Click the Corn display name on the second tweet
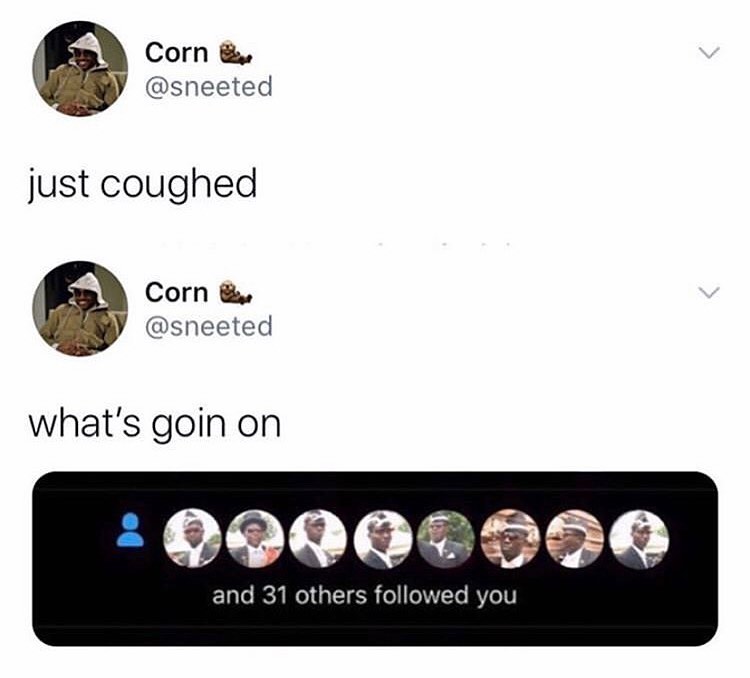The image size is (750, 678). 176,292
